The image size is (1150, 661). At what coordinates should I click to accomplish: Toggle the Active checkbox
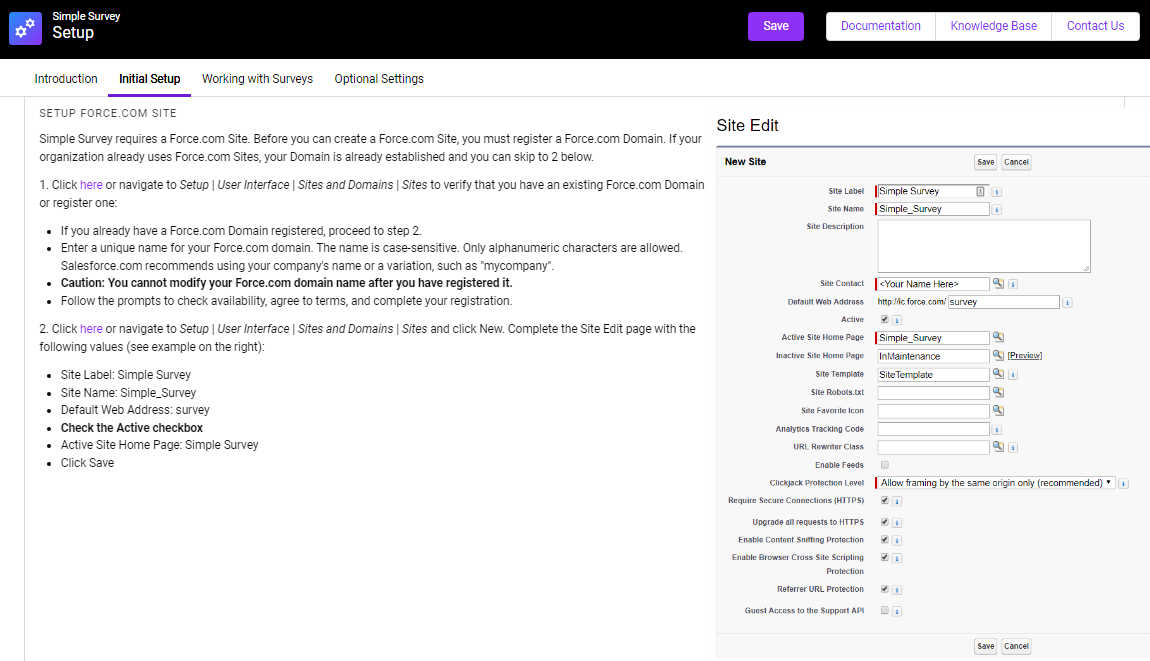point(885,319)
